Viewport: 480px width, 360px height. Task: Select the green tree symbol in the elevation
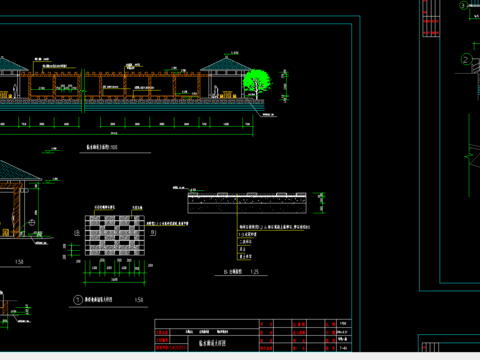click(256, 84)
